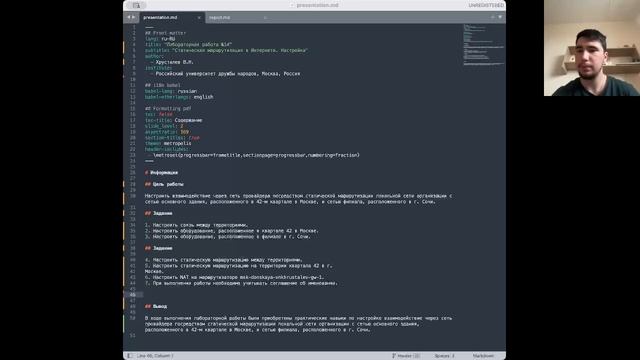Click the 'aspectratio: 169' line
Image resolution: width=640 pixels, height=360 pixels.
point(167,132)
